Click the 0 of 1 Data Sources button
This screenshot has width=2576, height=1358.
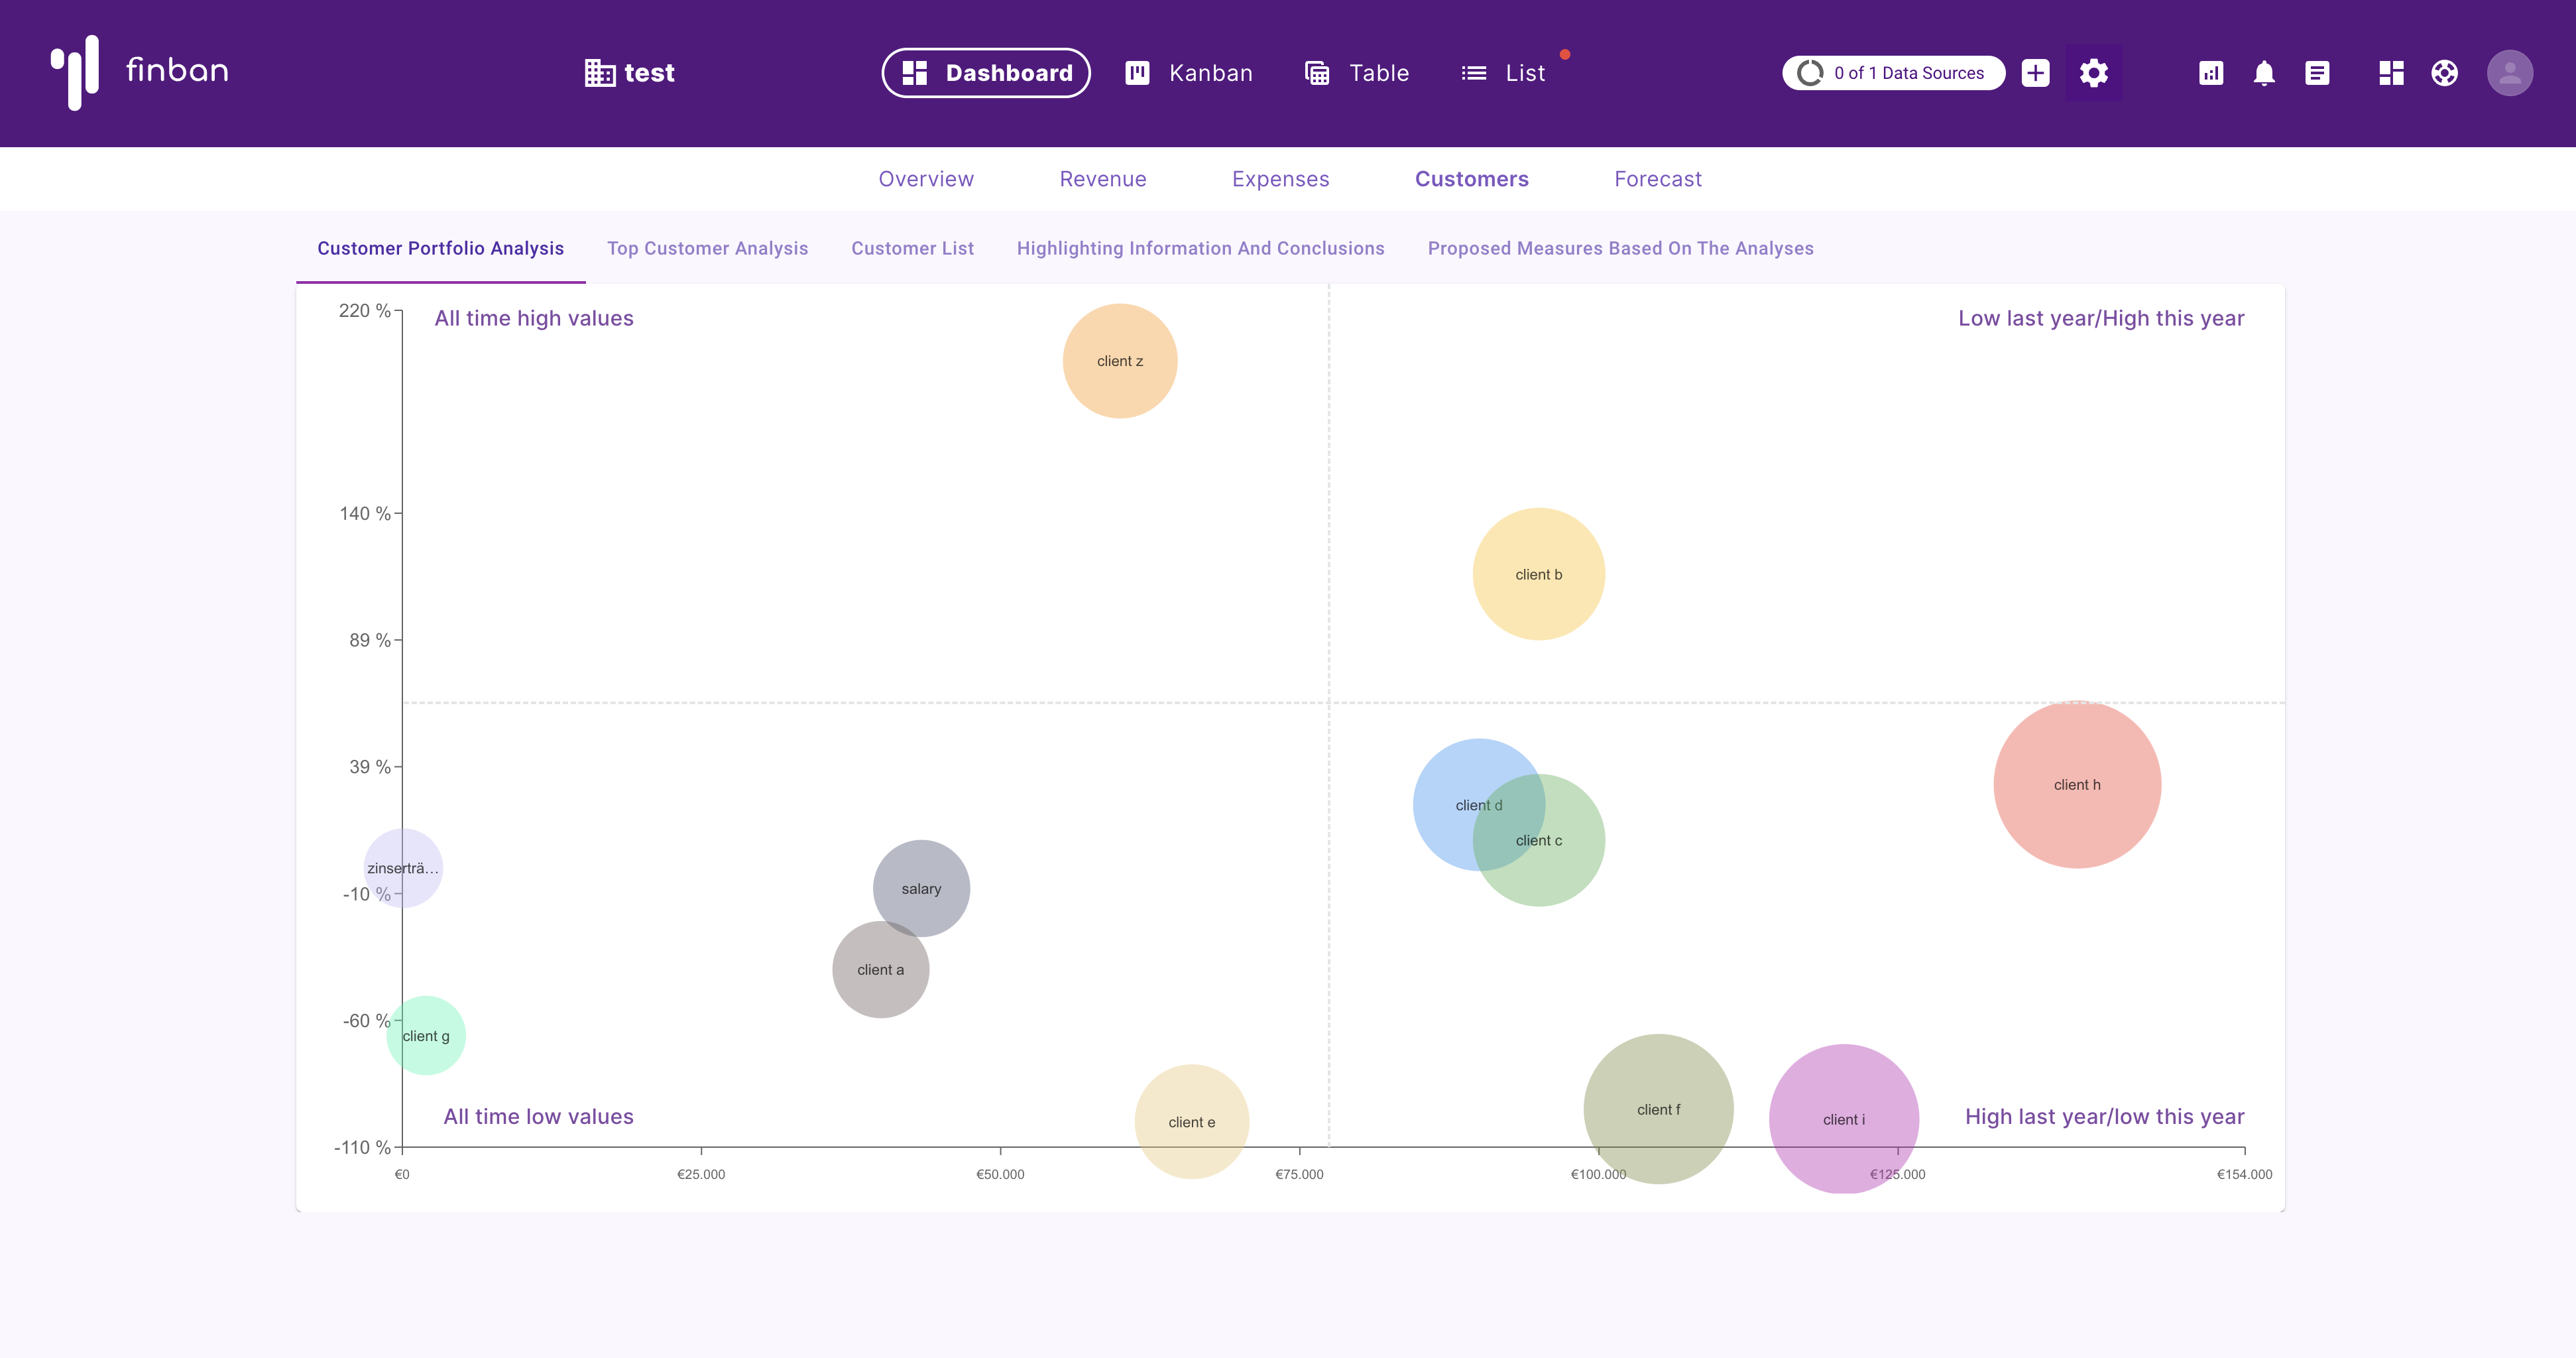tap(1892, 73)
